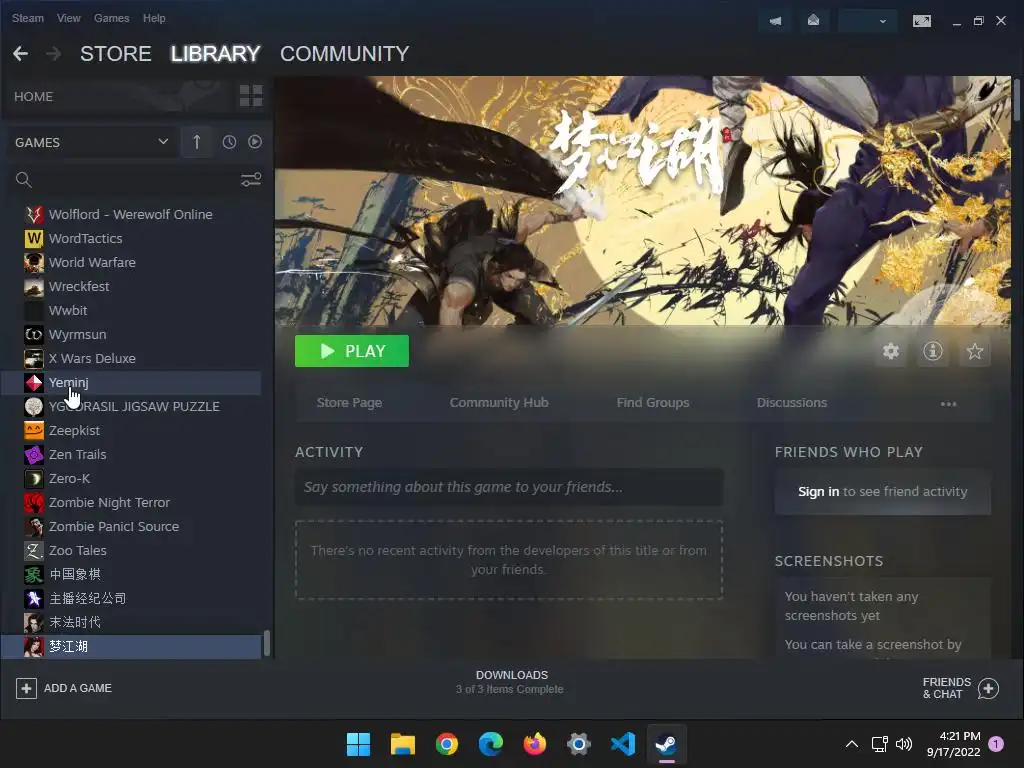Select Wolflord - Werewolf Online
The width and height of the screenshot is (1024, 768).
pos(131,214)
